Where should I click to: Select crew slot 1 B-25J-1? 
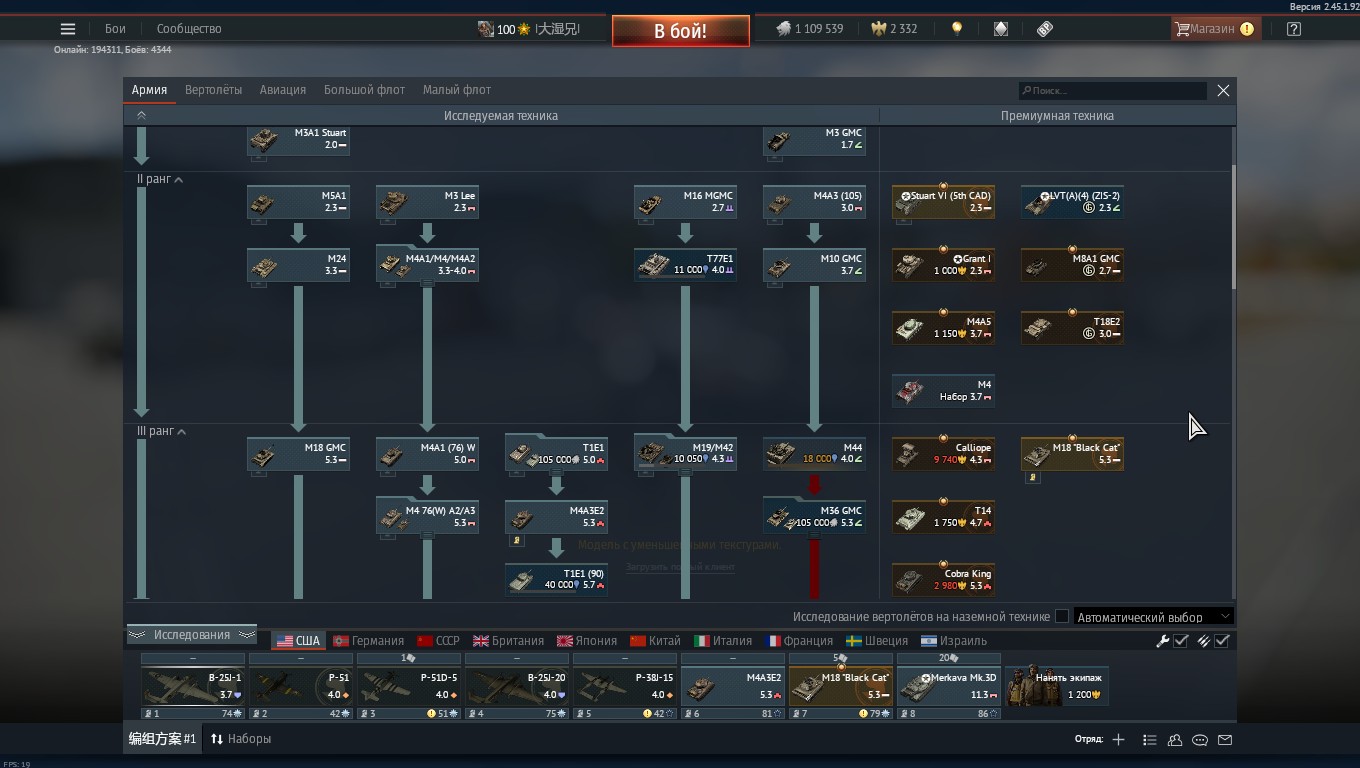click(192, 686)
